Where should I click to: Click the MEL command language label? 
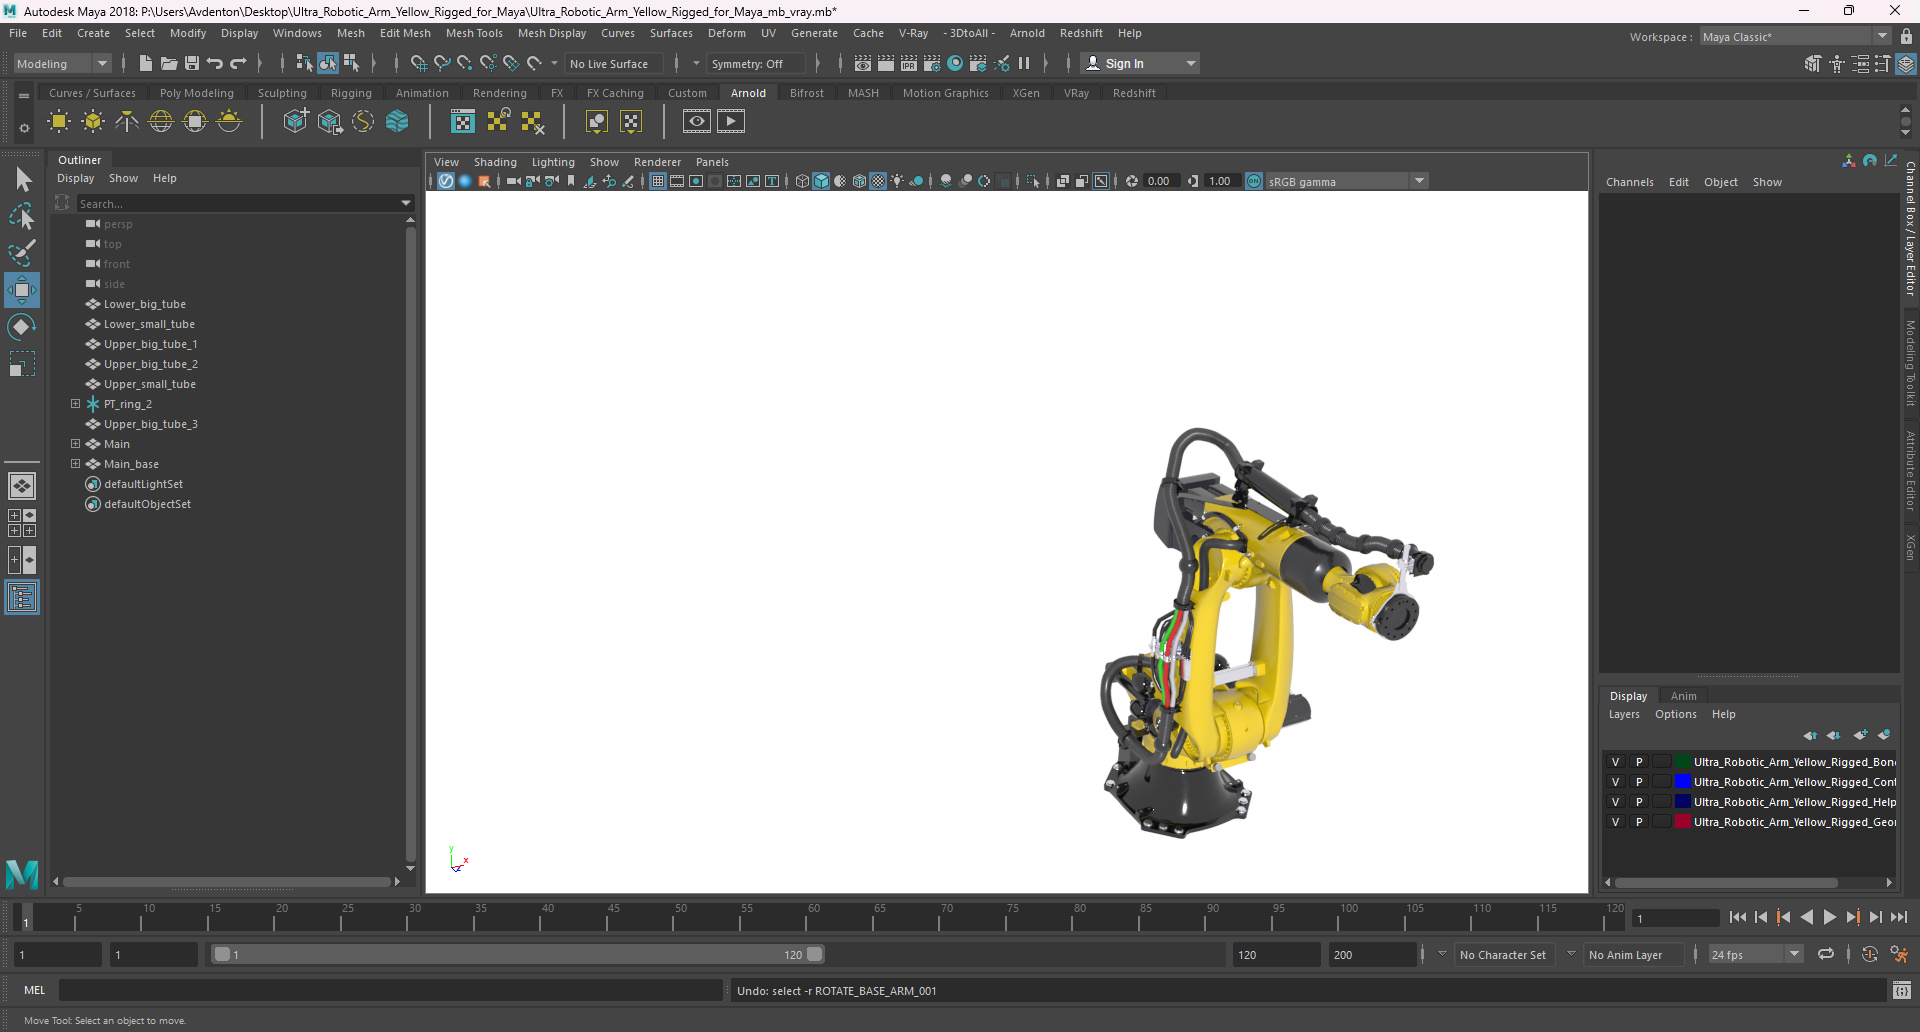coord(35,990)
